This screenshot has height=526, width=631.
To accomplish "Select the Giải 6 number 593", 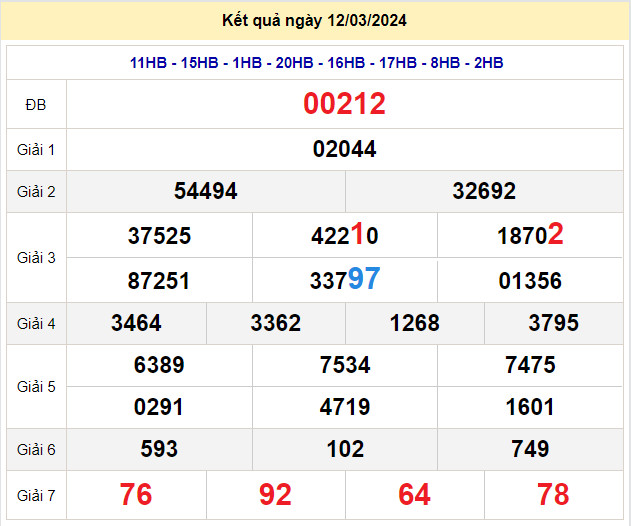I will click(x=159, y=449).
